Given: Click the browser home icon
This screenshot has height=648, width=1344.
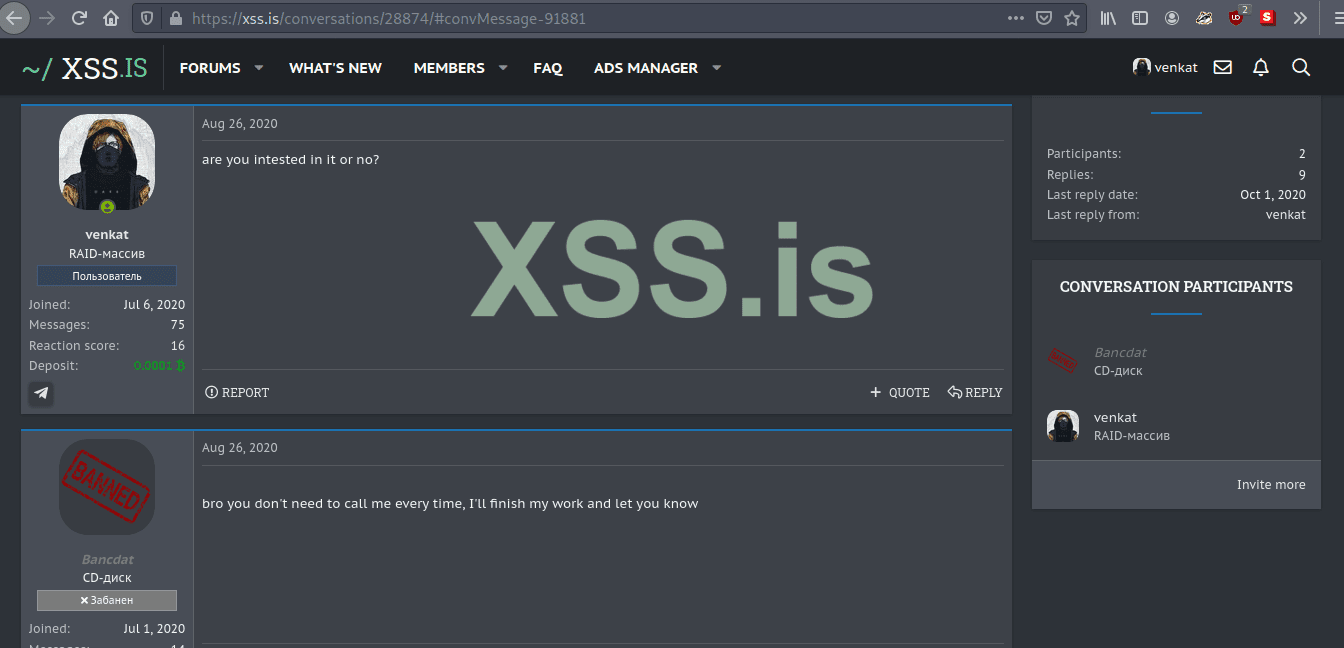Looking at the screenshot, I should tap(110, 17).
